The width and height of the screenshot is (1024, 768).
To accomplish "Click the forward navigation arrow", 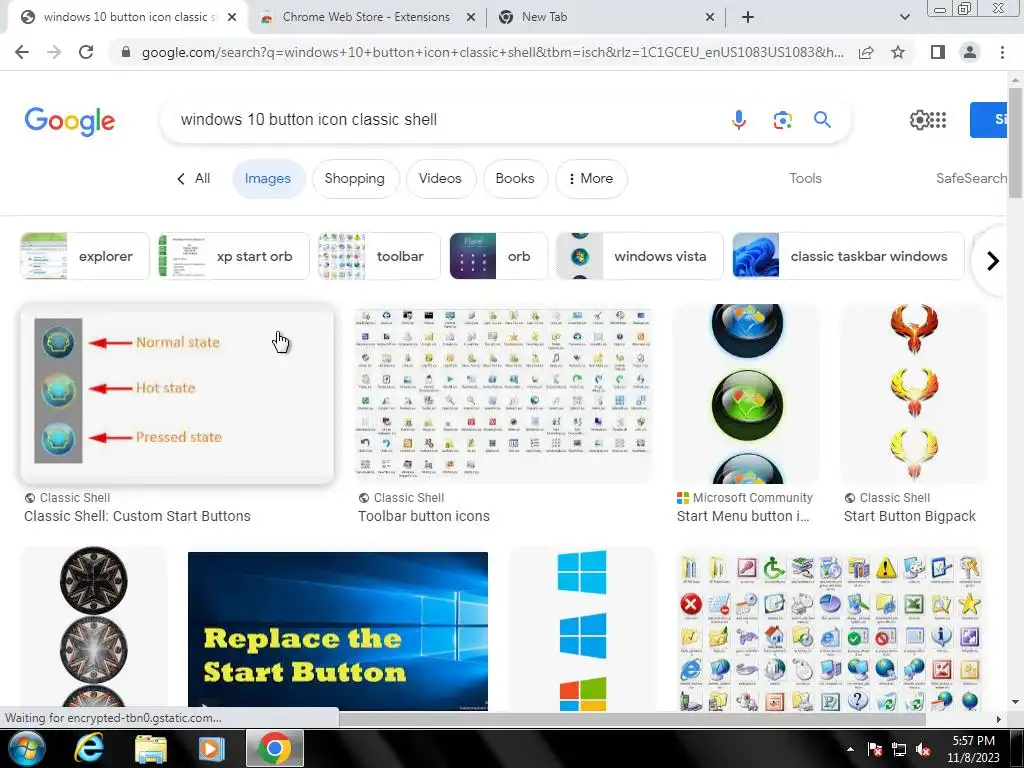I will [x=54, y=52].
